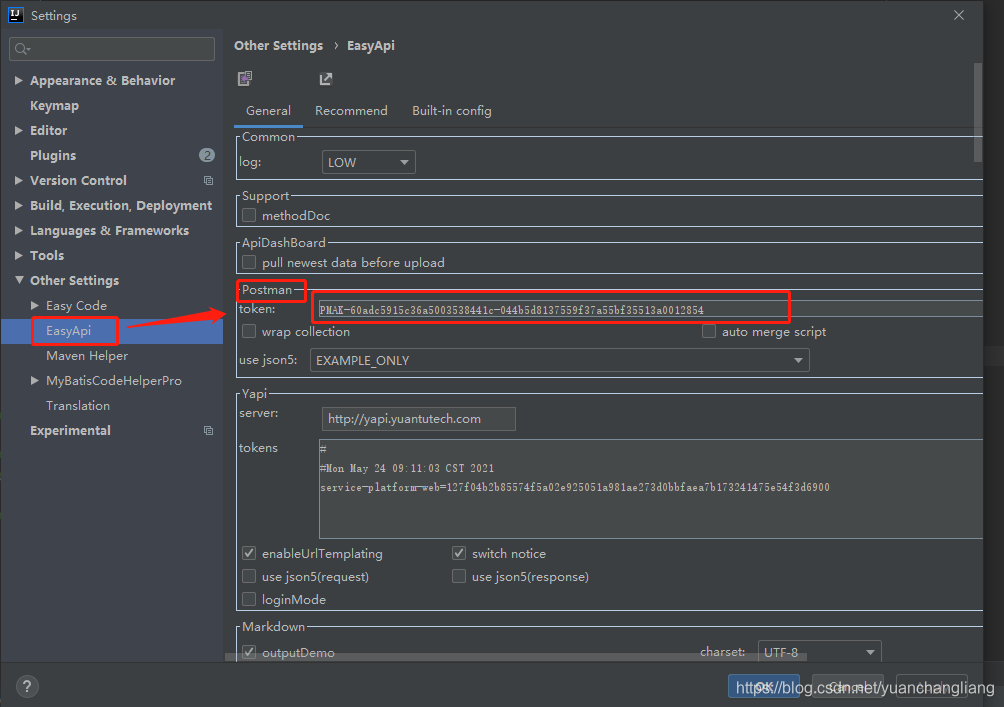
Task: Enable auto merge script option
Action: tap(709, 331)
